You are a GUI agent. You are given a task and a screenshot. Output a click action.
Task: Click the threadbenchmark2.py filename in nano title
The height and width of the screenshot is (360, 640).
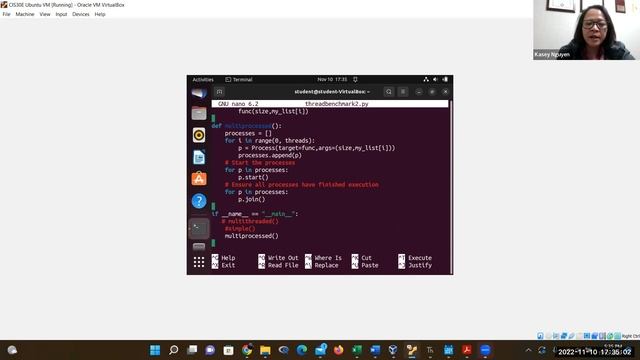point(337,104)
